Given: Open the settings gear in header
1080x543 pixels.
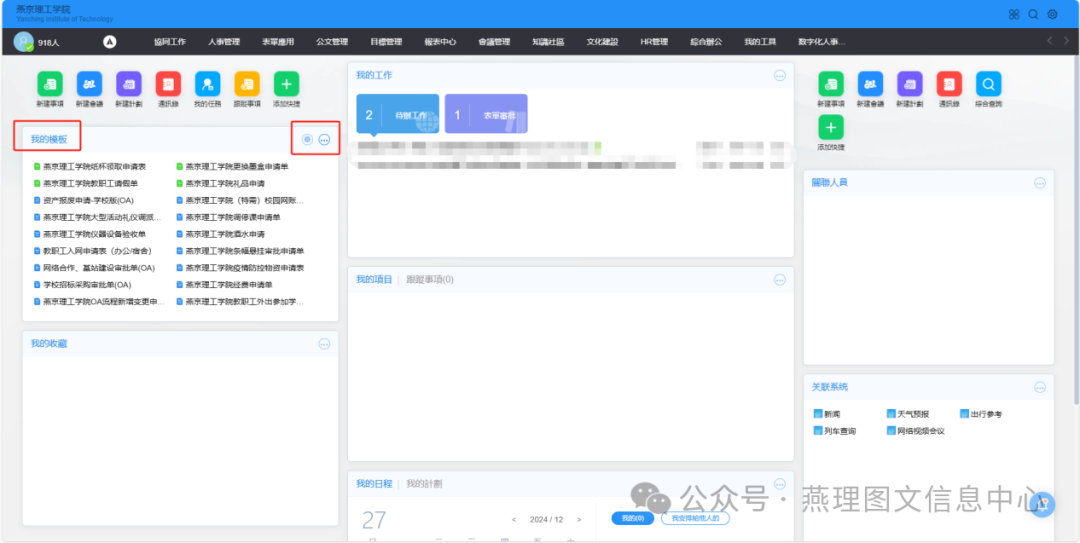Looking at the screenshot, I should pos(1052,14).
